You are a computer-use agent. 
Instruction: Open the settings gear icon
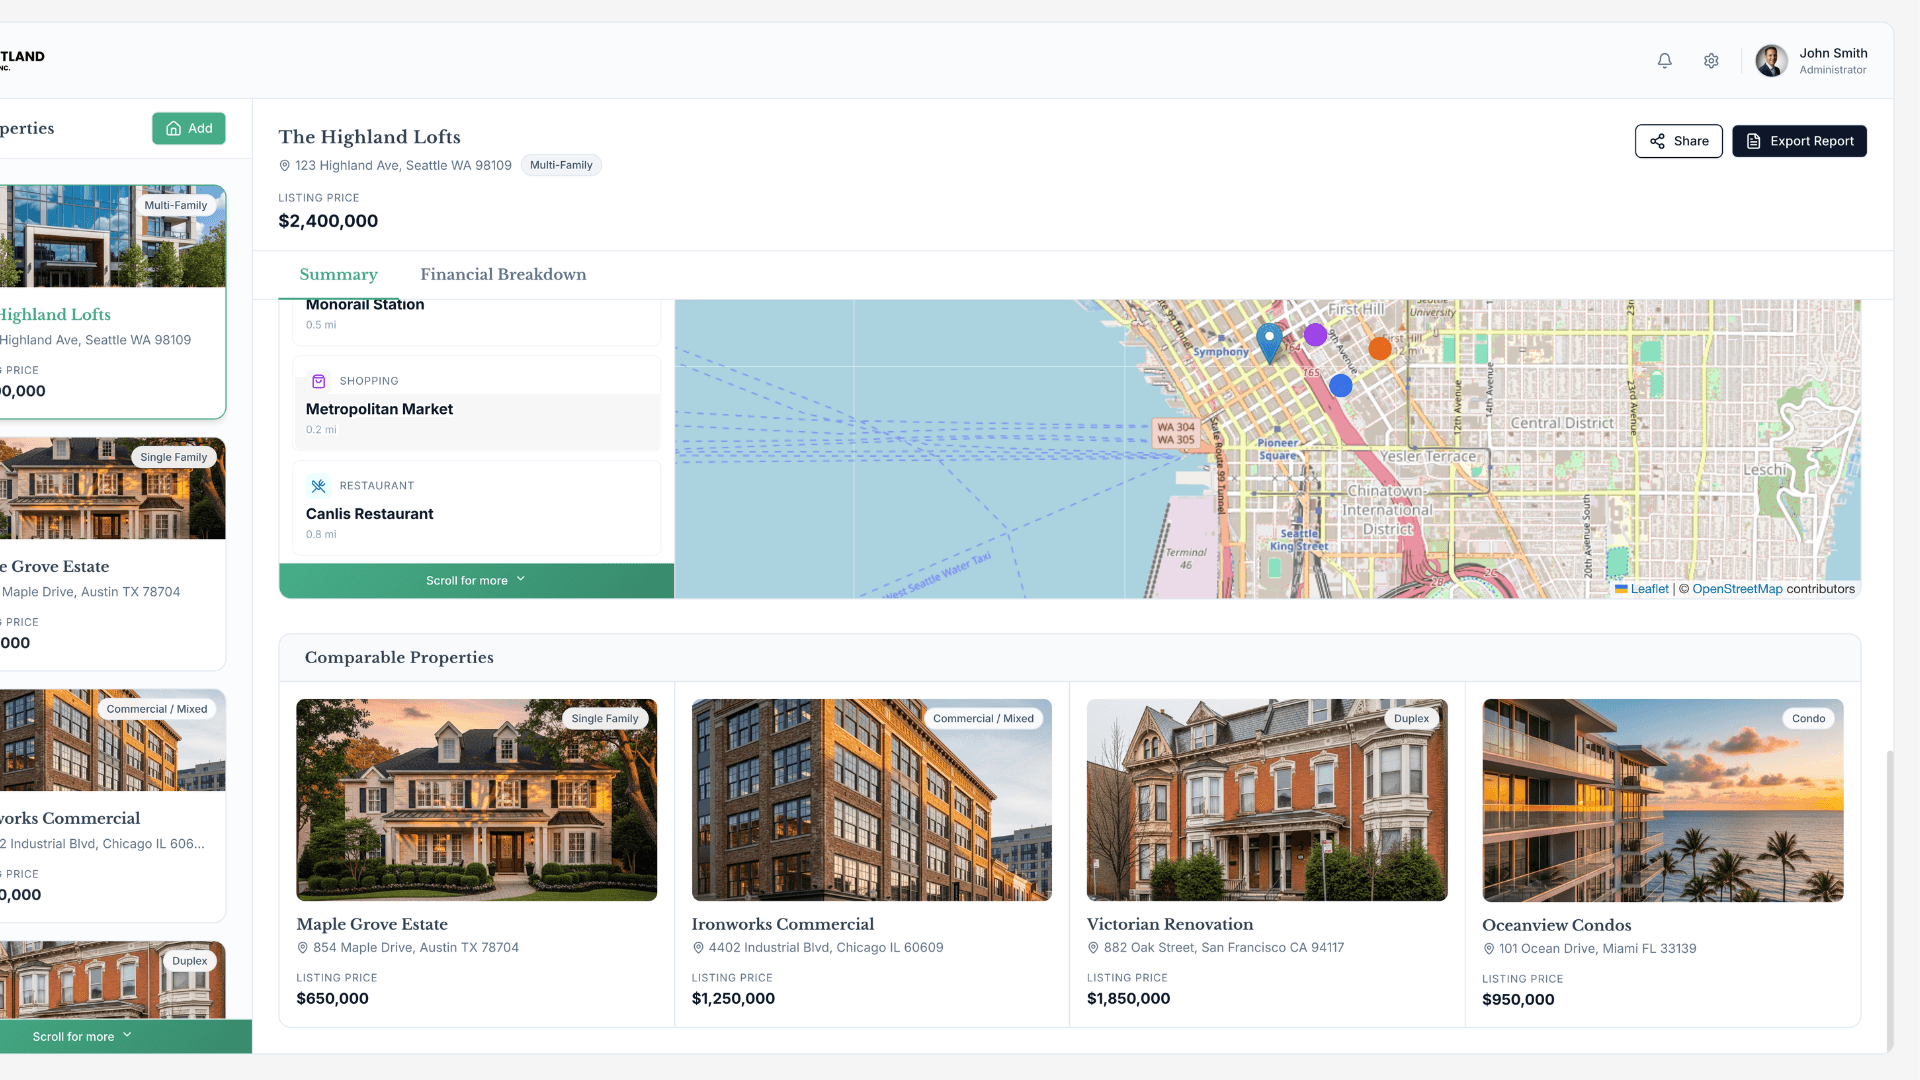click(x=1711, y=61)
